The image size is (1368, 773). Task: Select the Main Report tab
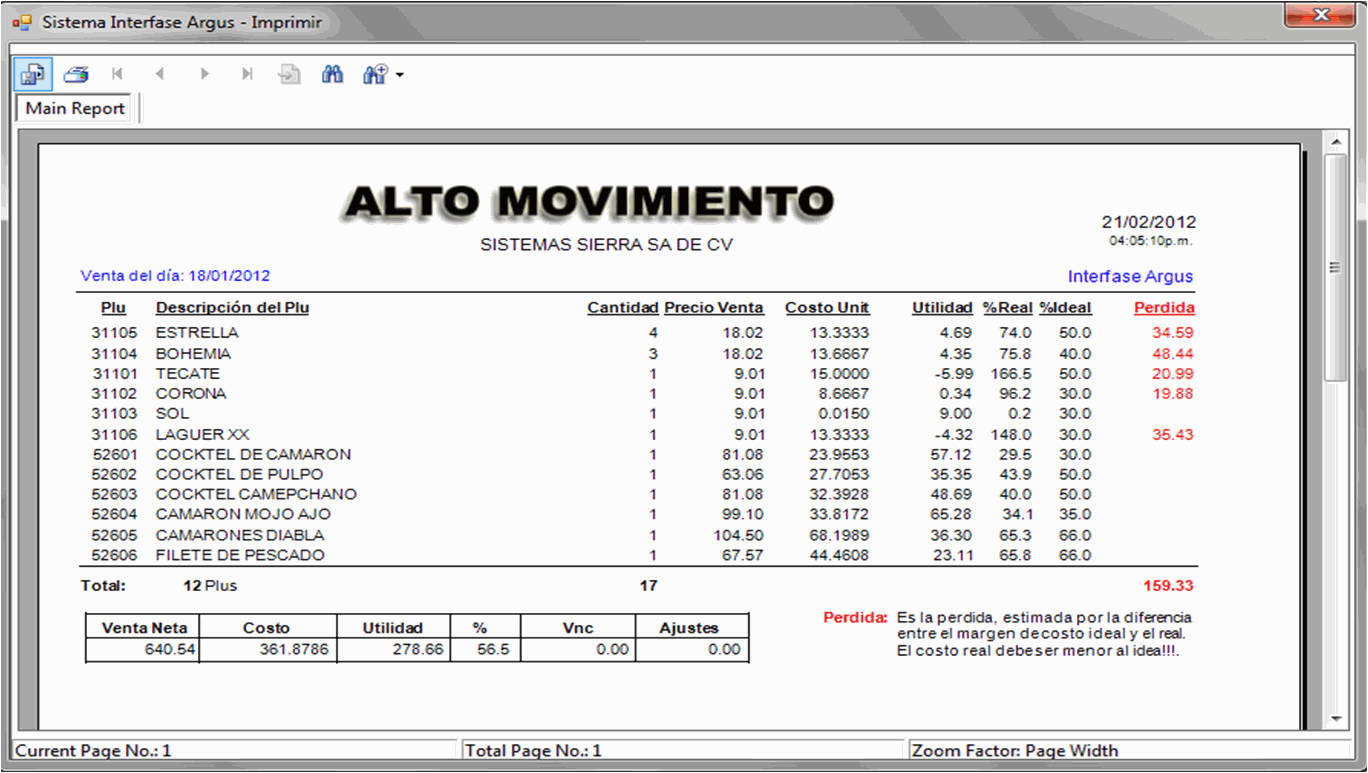tap(75, 108)
